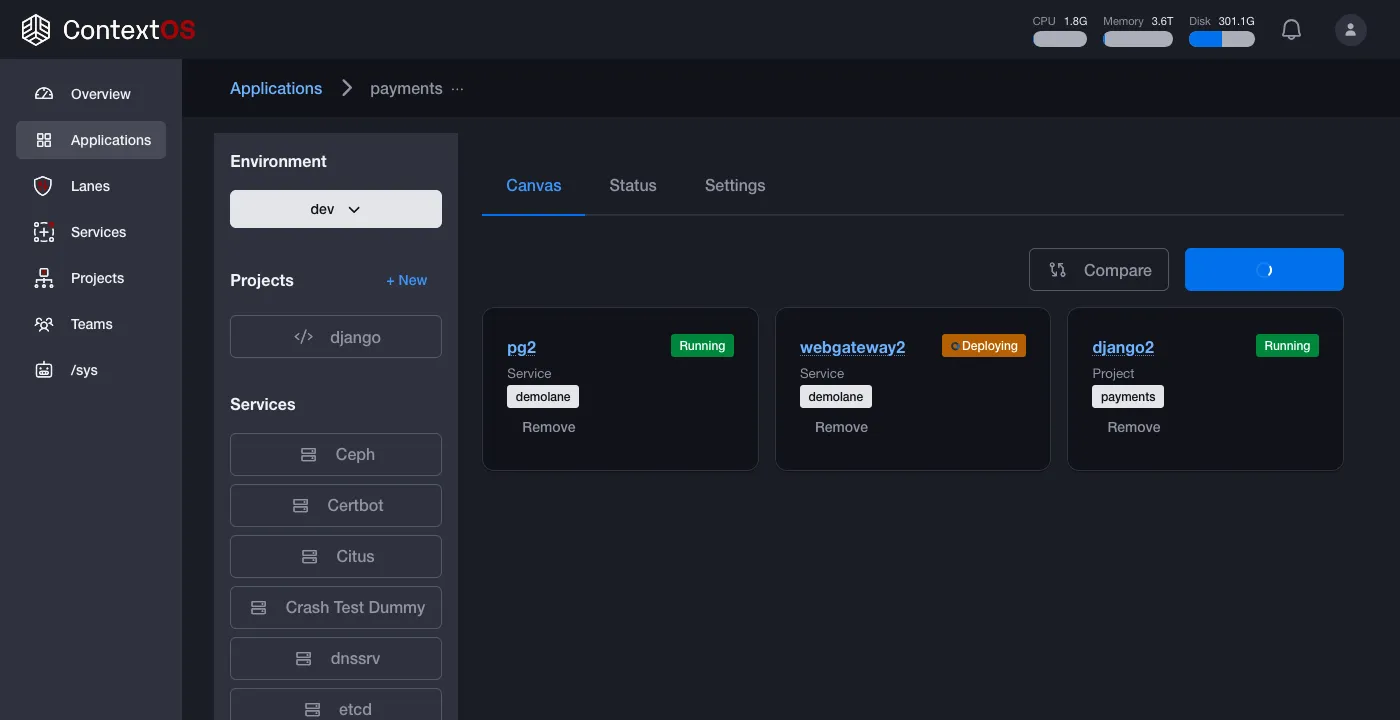Screen dimensions: 1400x720
Task: Remove the pg2 card
Action: coord(549,427)
